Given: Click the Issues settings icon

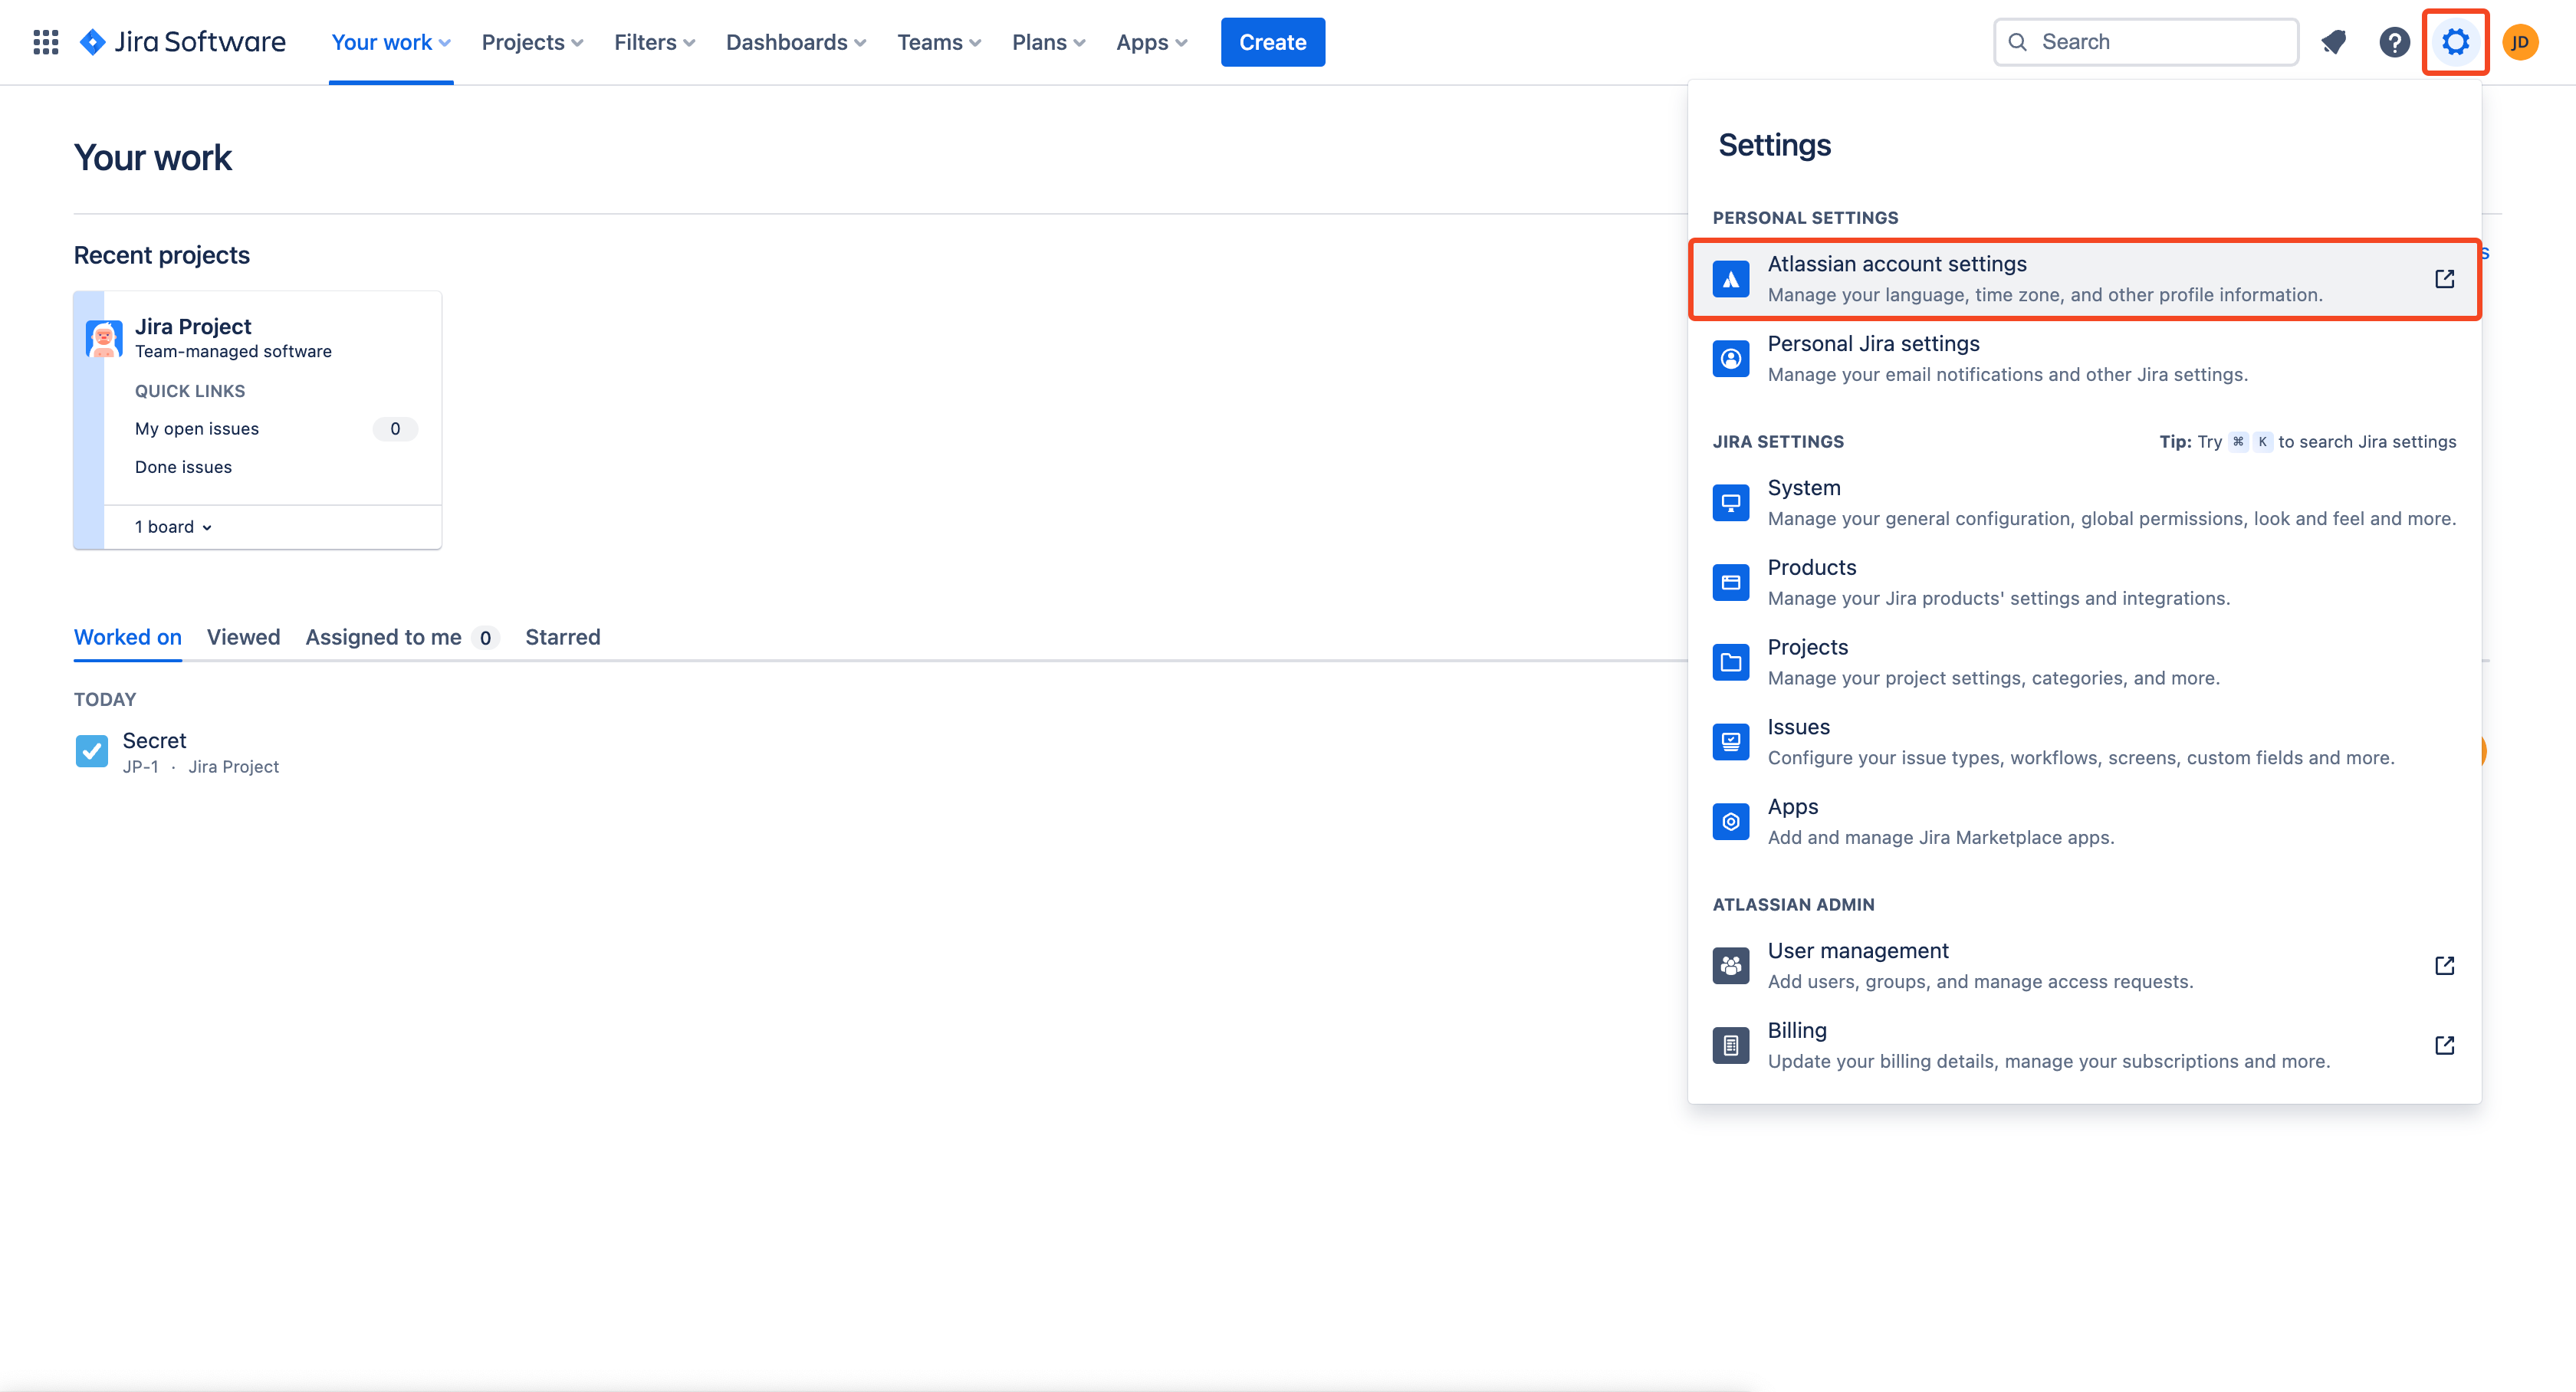Looking at the screenshot, I should pyautogui.click(x=1730, y=742).
